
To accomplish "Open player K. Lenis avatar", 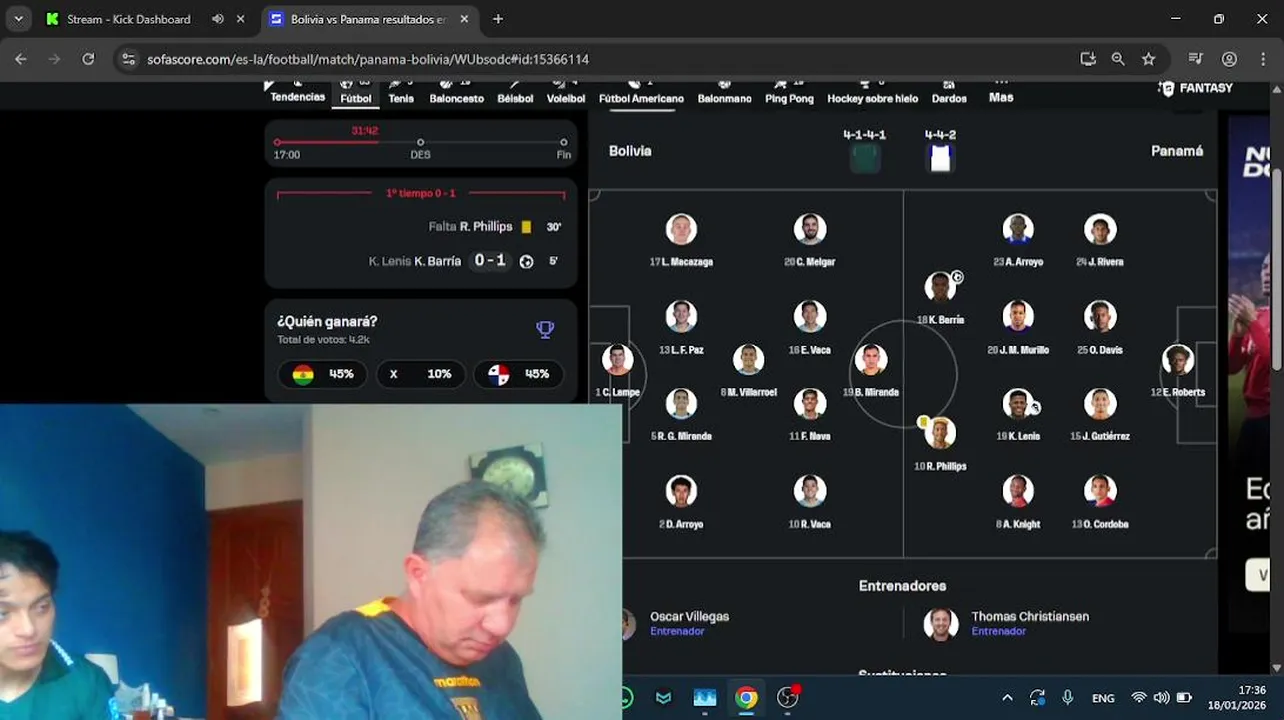I will coord(1018,404).
